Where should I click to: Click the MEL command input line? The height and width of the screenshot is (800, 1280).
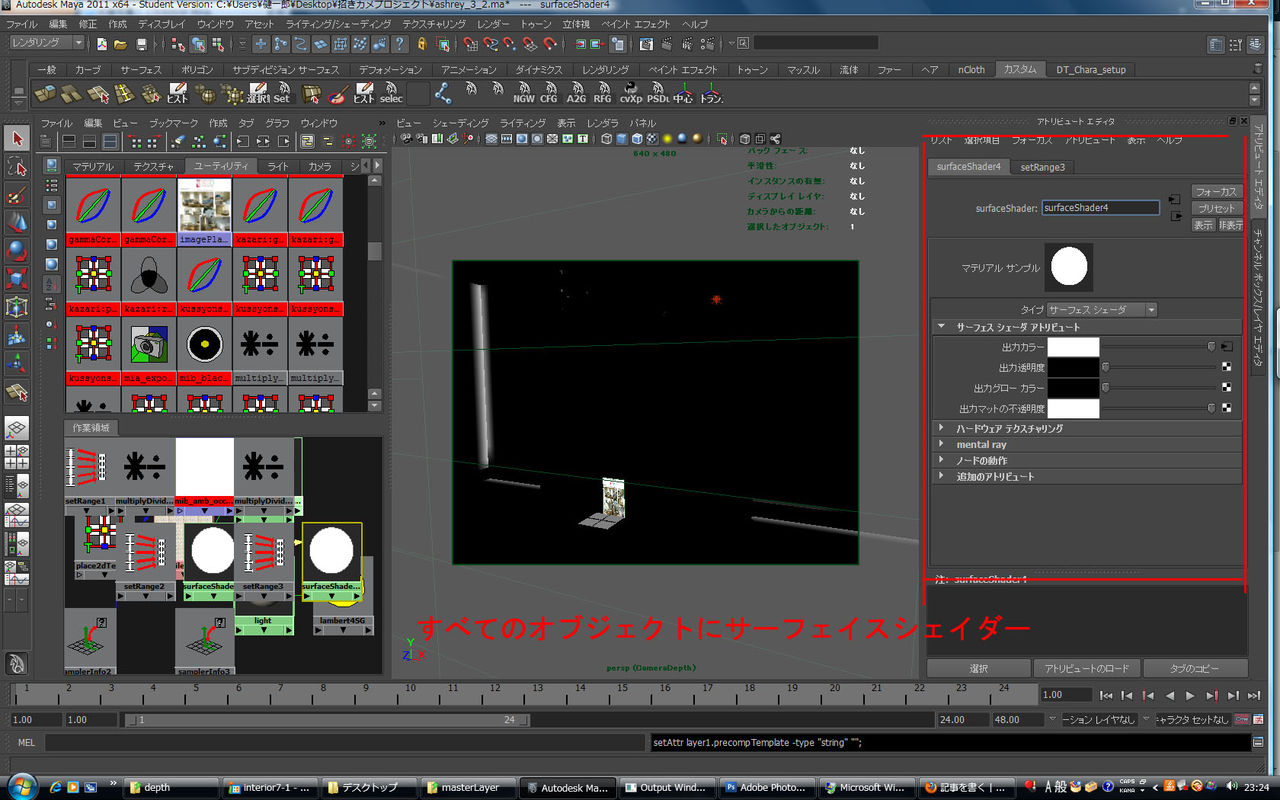tap(345, 742)
